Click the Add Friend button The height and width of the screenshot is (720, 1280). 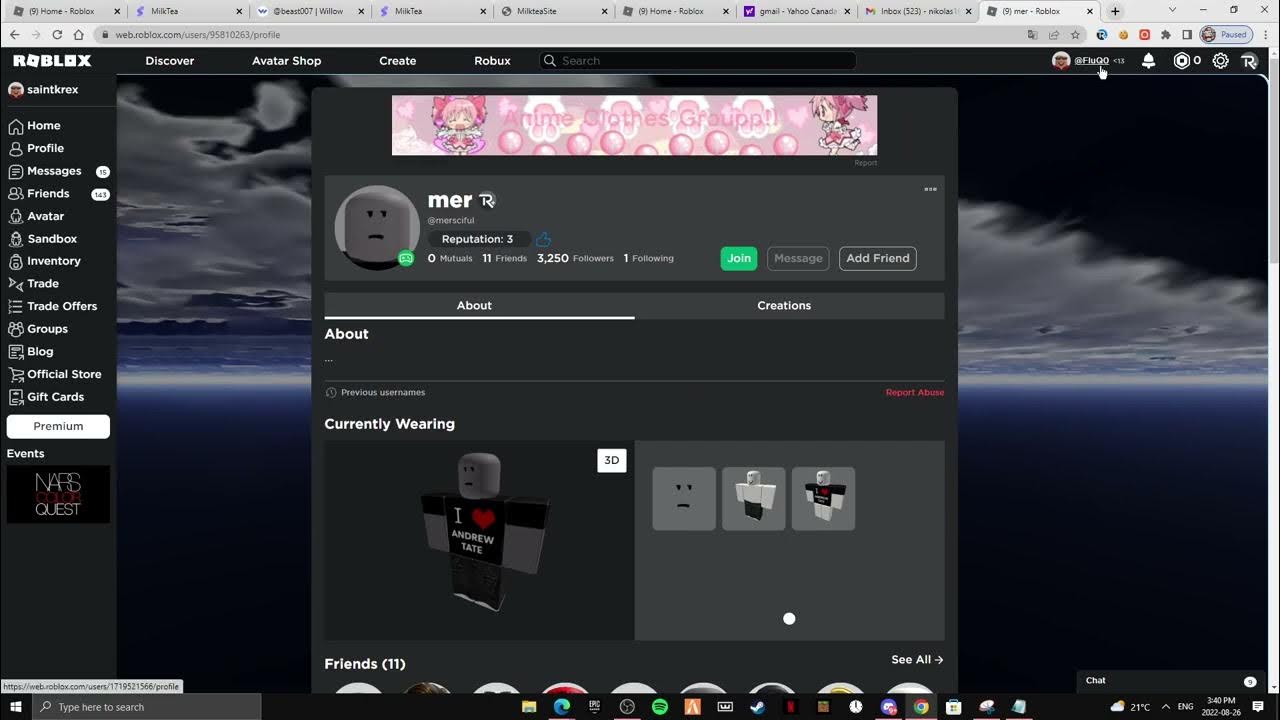tap(878, 258)
